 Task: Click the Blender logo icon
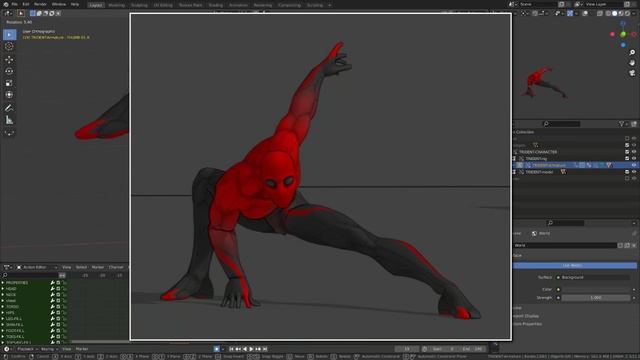[x=6, y=4]
